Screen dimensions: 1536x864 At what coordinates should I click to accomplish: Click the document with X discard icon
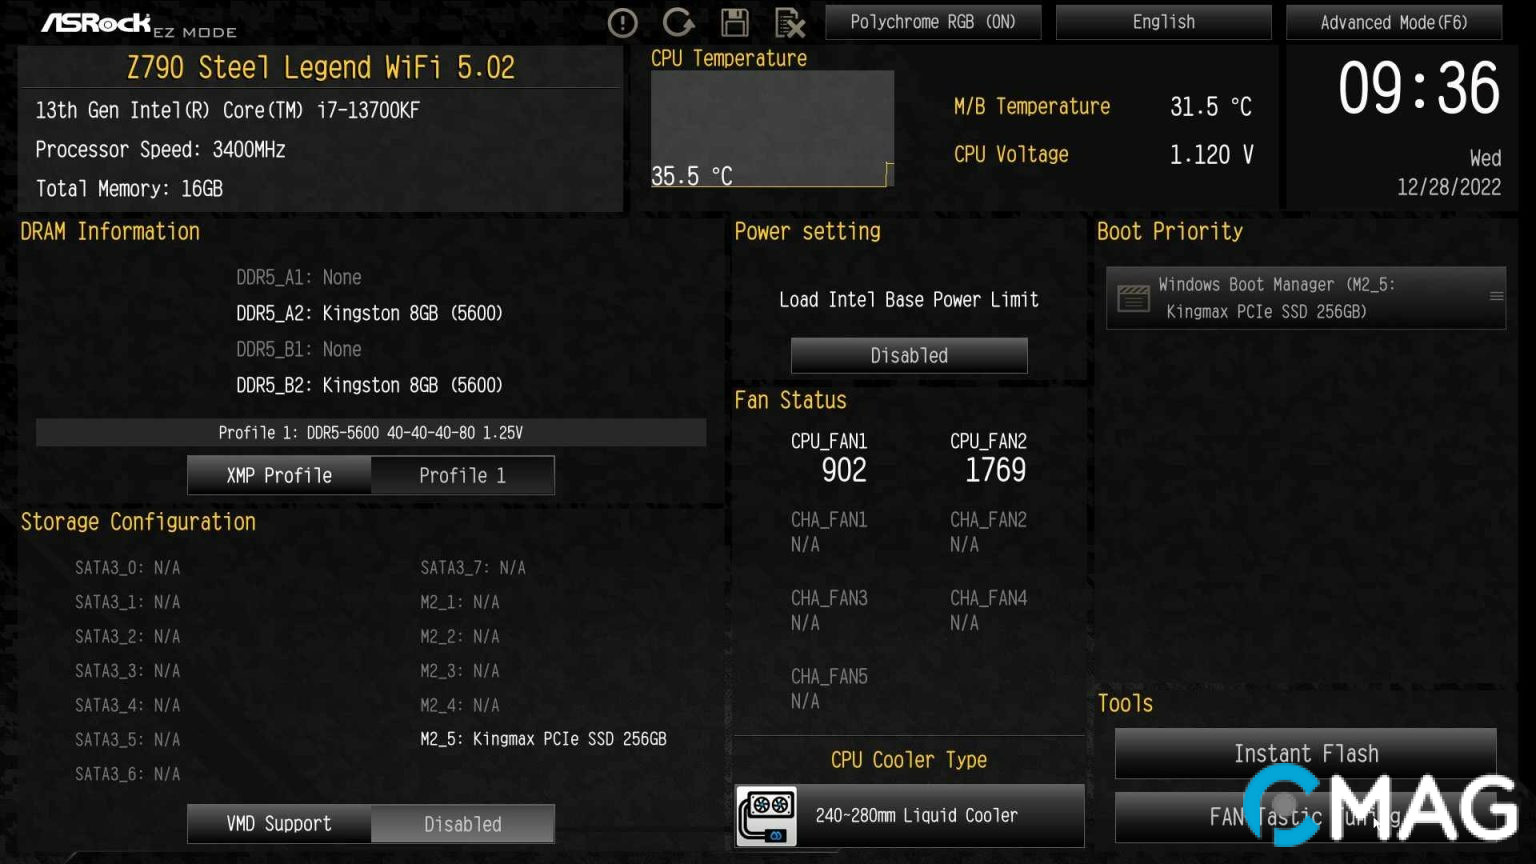(790, 22)
